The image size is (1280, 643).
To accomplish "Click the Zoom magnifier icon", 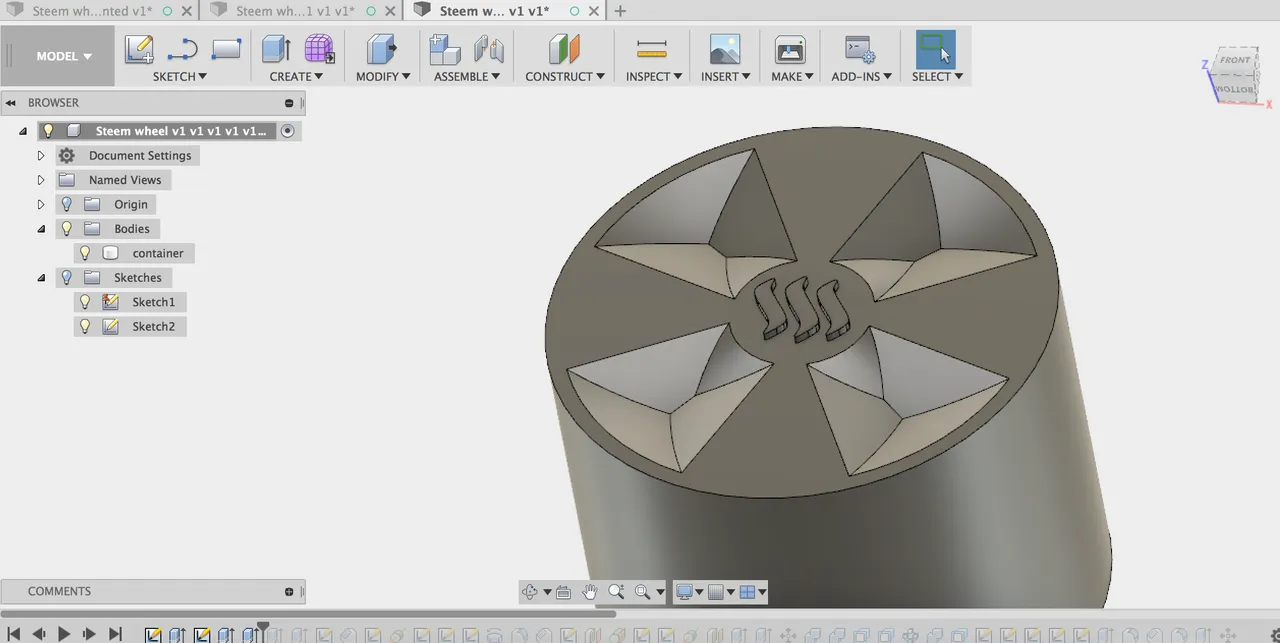I will tap(616, 592).
